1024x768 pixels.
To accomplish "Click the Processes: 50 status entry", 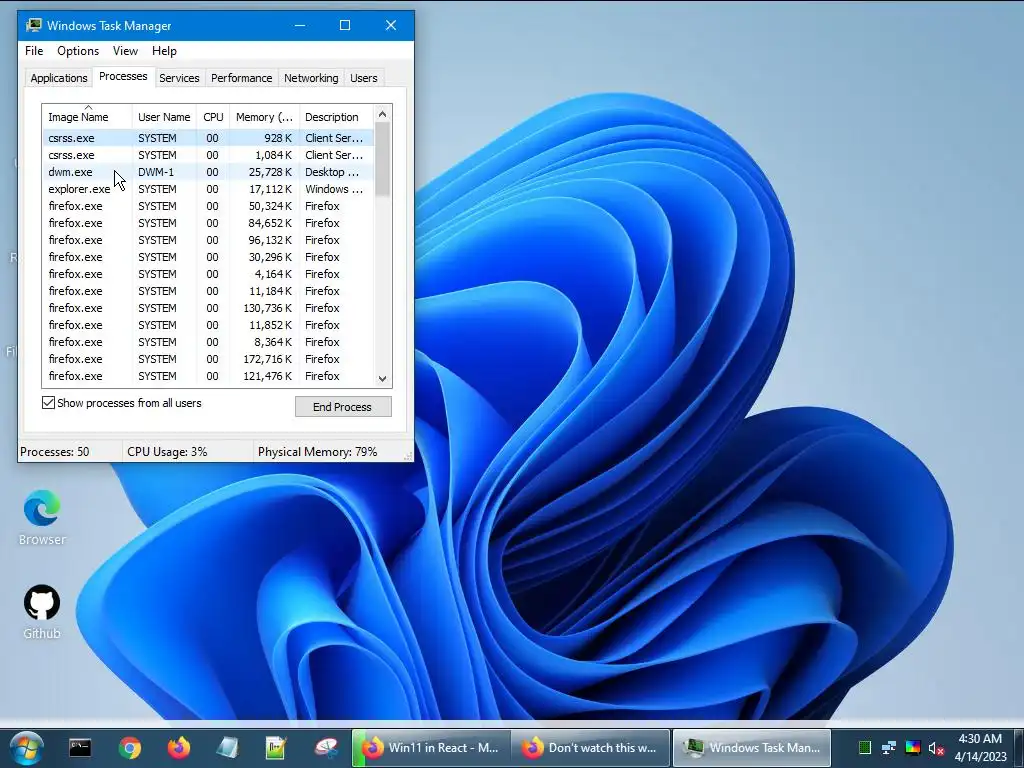I will (70, 452).
